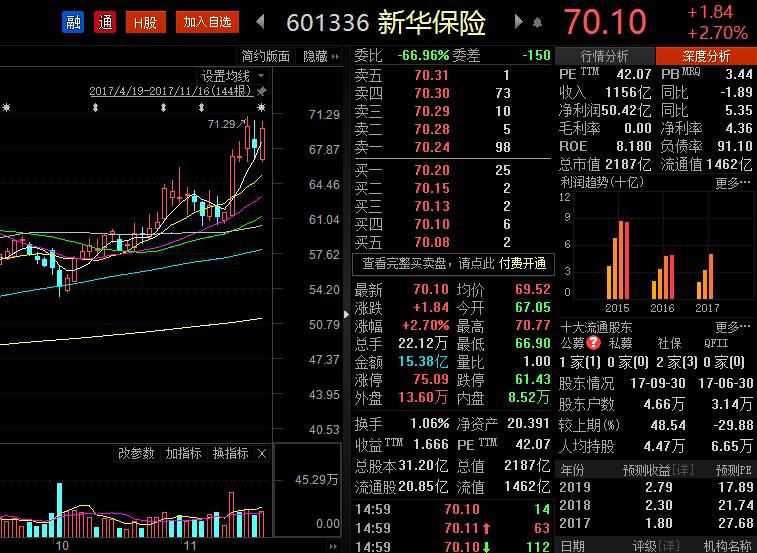The width and height of the screenshot is (757, 553).
Task: Click the 委比 -66.96% value
Action: click(423, 56)
